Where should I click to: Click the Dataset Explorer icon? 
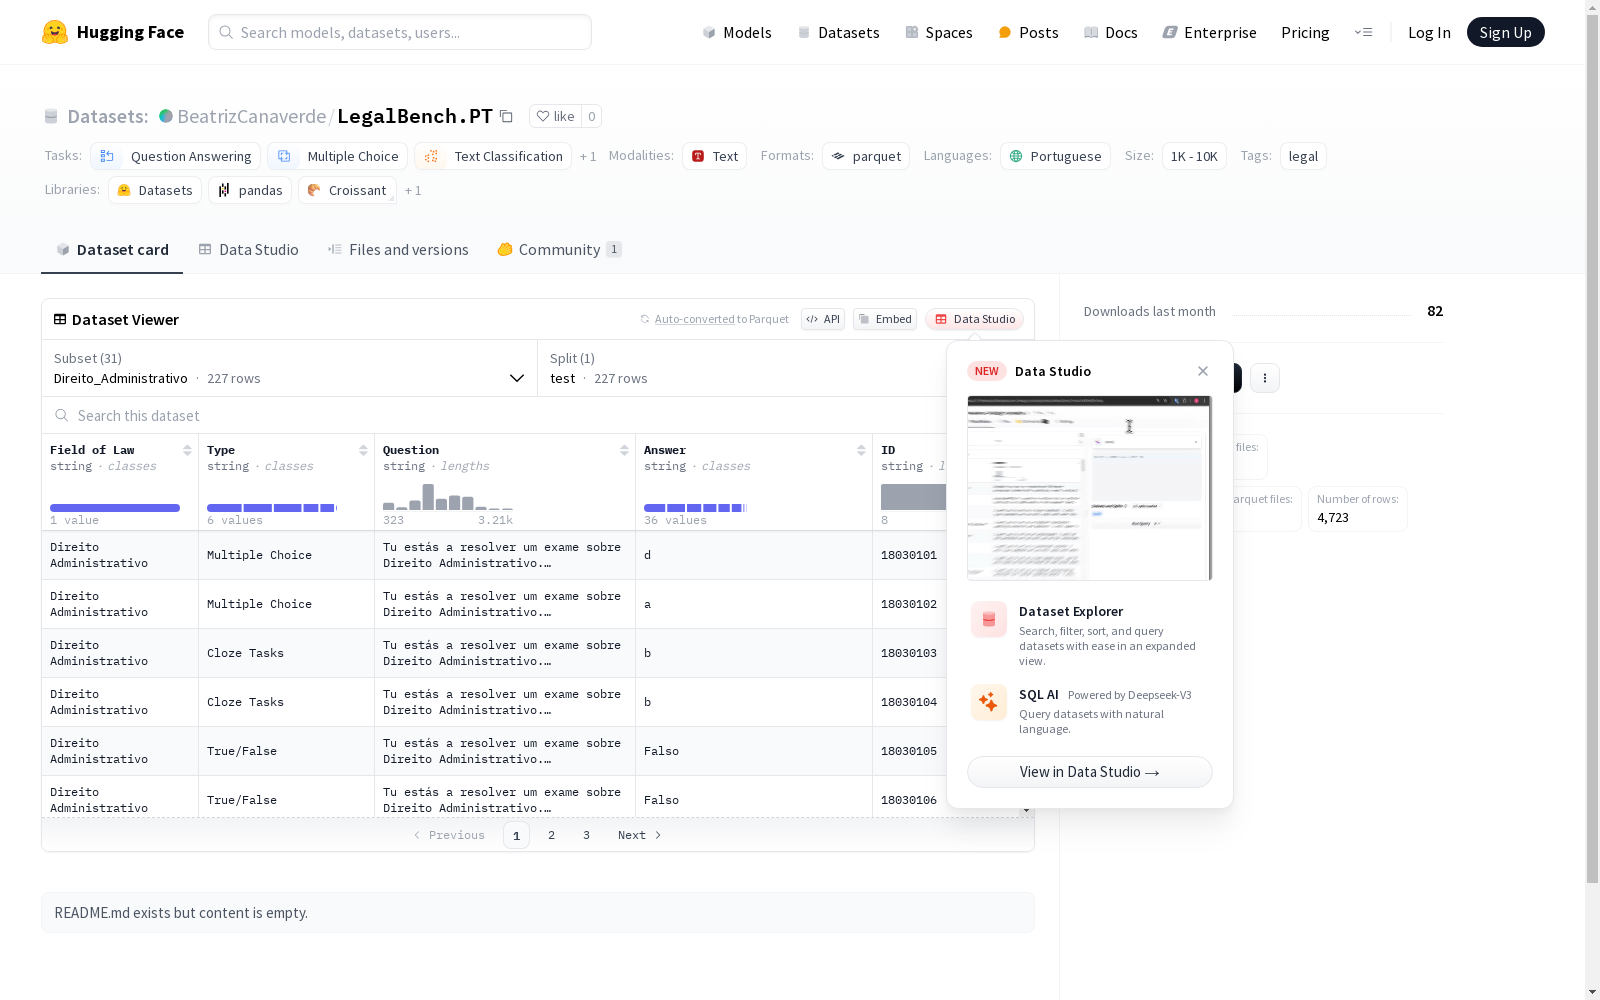pos(989,620)
